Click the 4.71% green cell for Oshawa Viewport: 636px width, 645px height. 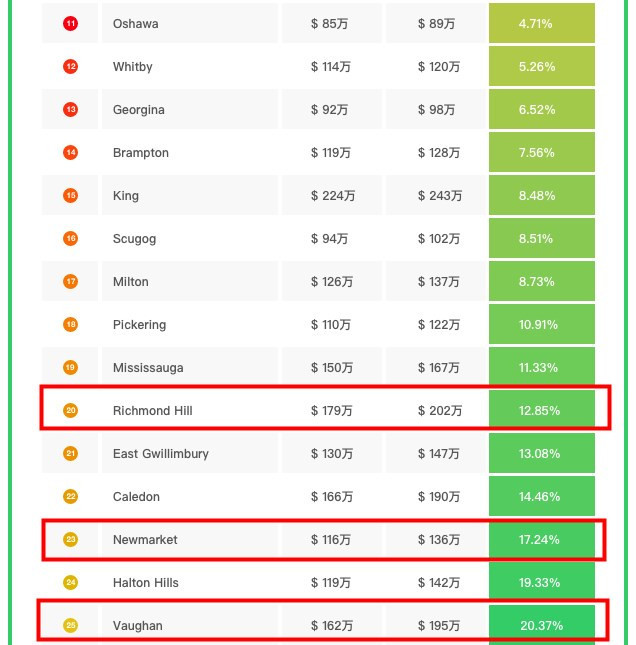pos(541,23)
